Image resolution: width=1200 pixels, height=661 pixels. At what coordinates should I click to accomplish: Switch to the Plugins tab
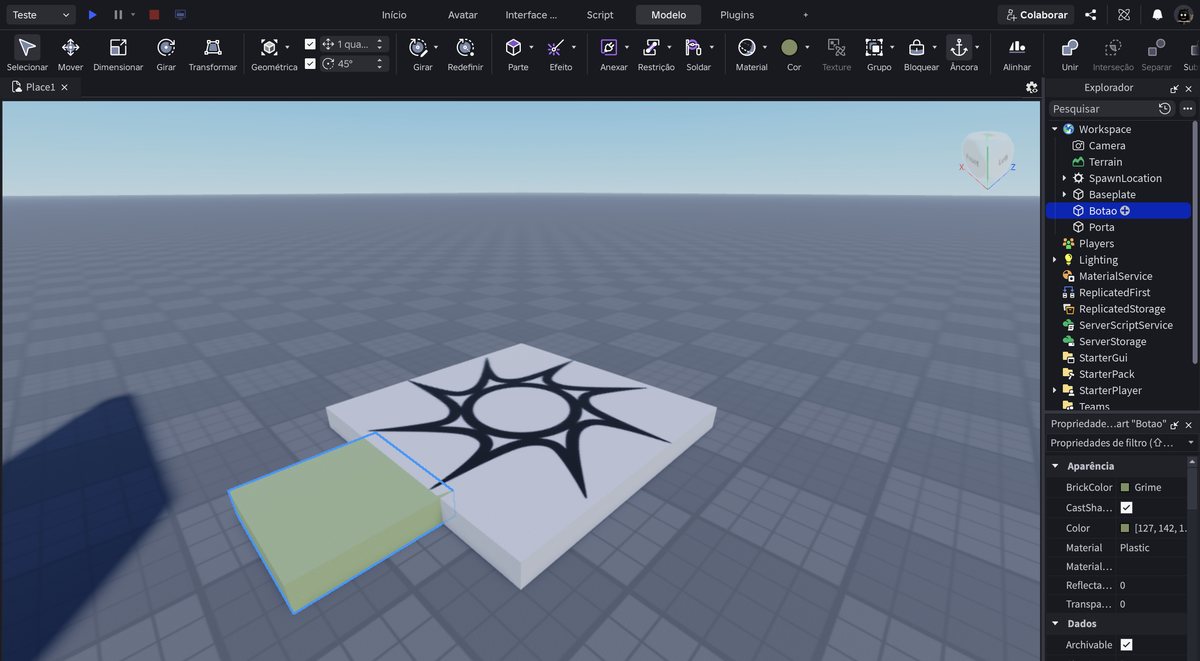[737, 15]
